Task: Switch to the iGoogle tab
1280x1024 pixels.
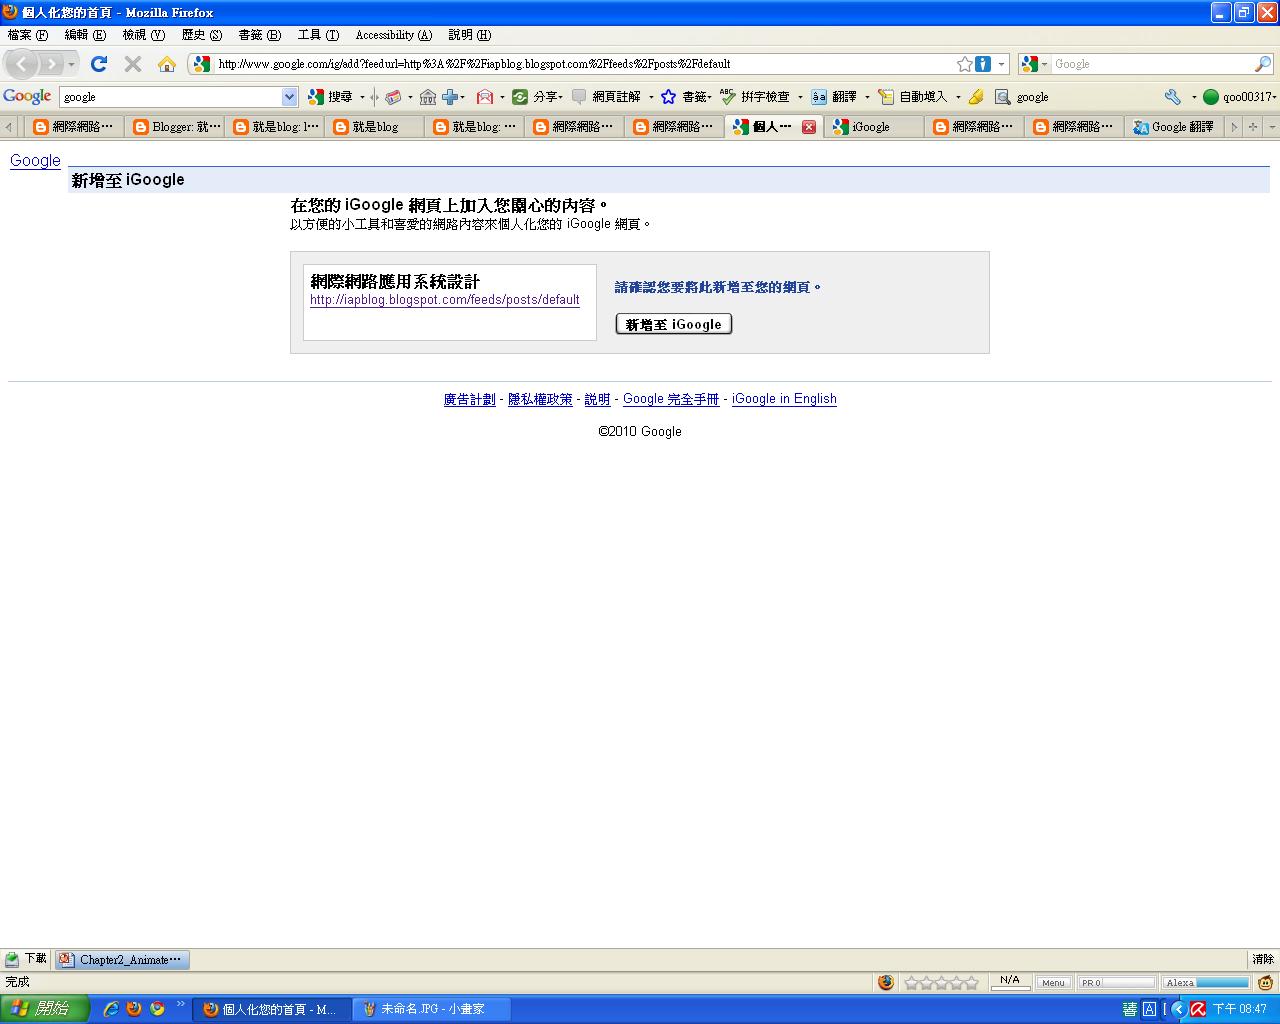Action: 873,127
